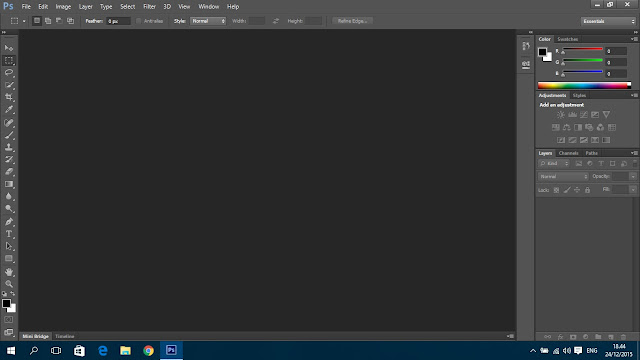
Task: Select the Crop tool
Action: [x=9, y=97]
